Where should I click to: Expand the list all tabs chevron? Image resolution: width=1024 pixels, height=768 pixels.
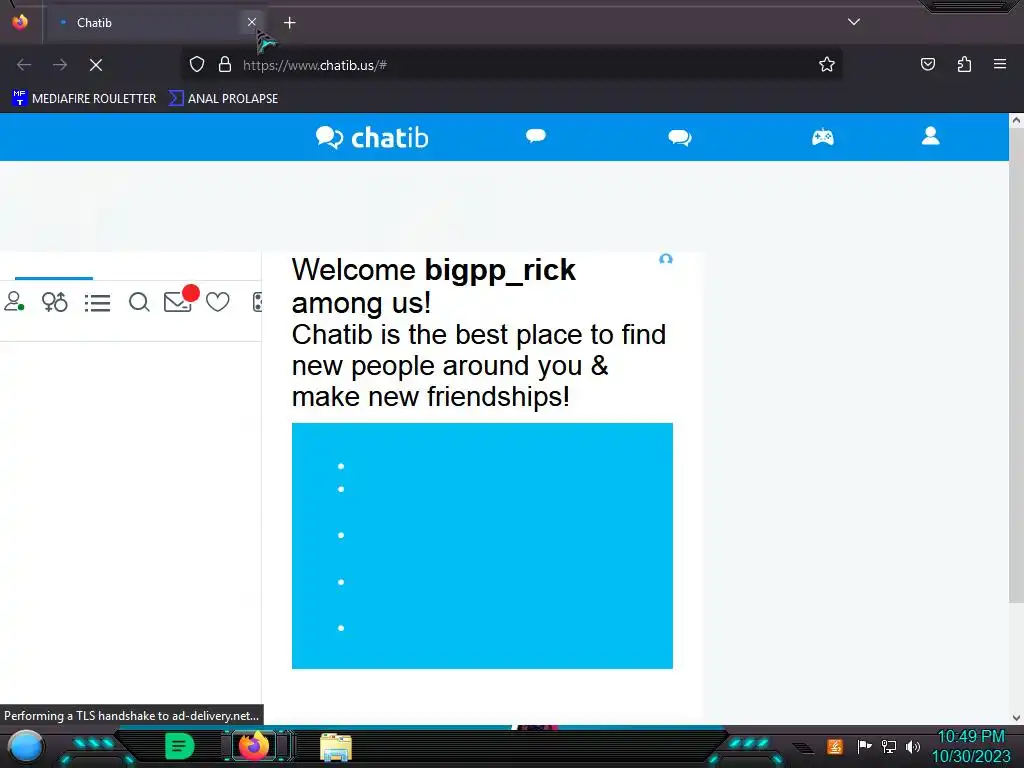[x=854, y=22]
